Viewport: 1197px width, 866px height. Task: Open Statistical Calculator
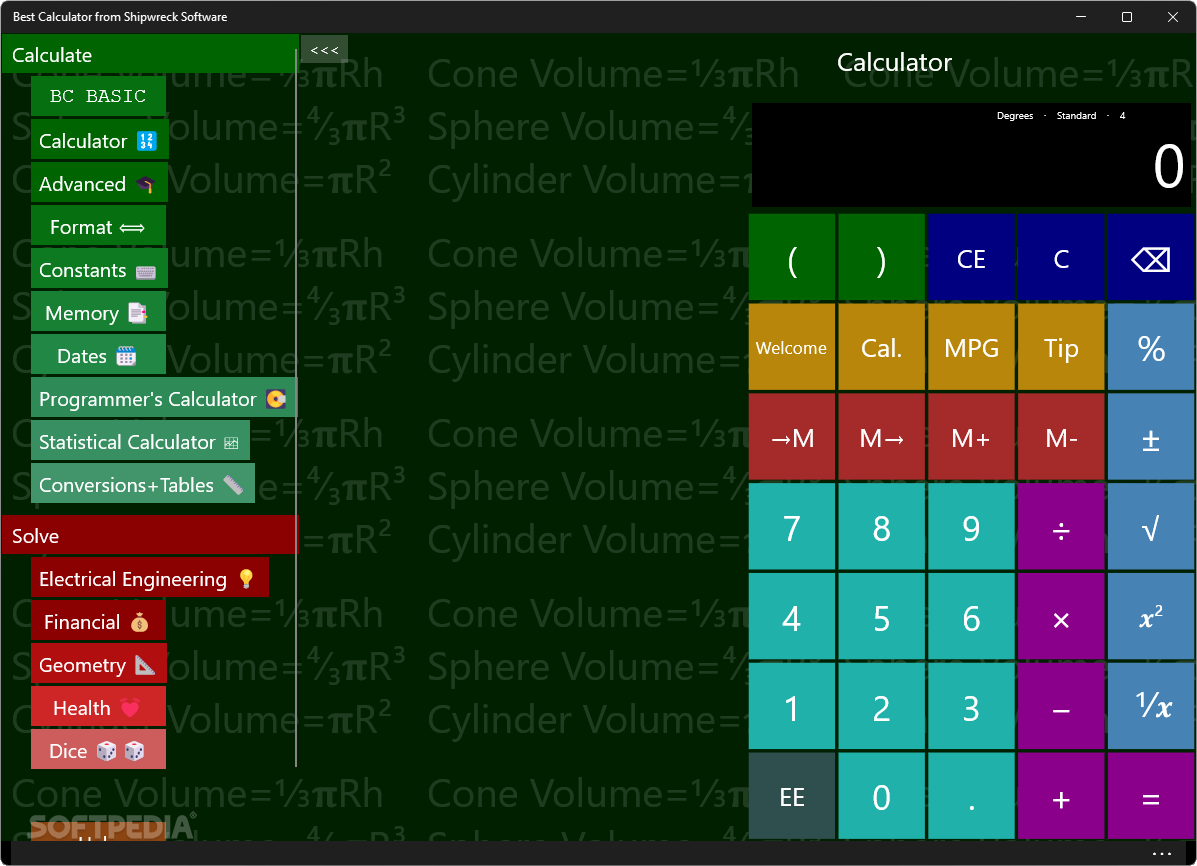(x=140, y=441)
